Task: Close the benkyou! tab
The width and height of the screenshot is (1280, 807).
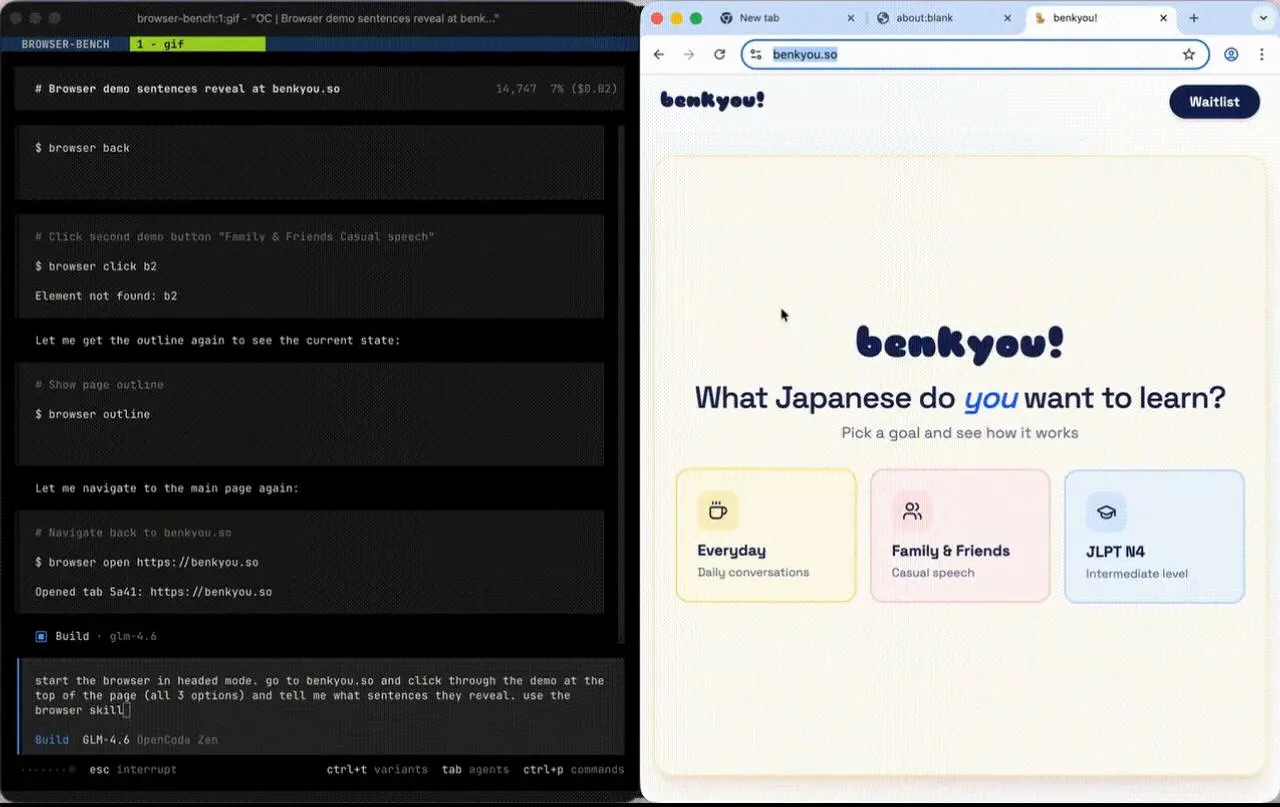Action: coord(1163,18)
